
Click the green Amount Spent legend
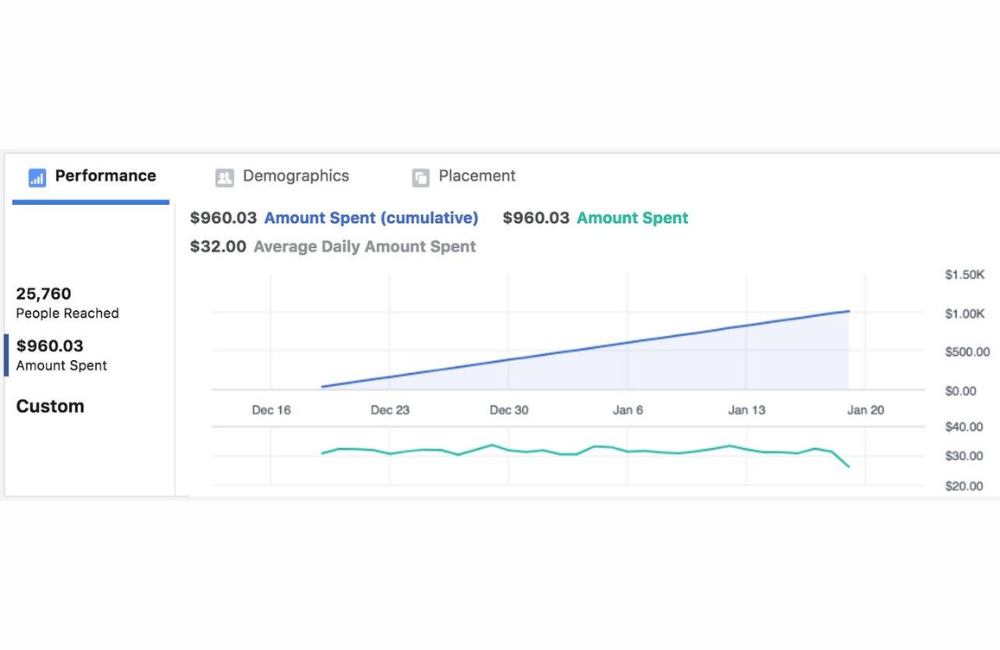[x=632, y=218]
